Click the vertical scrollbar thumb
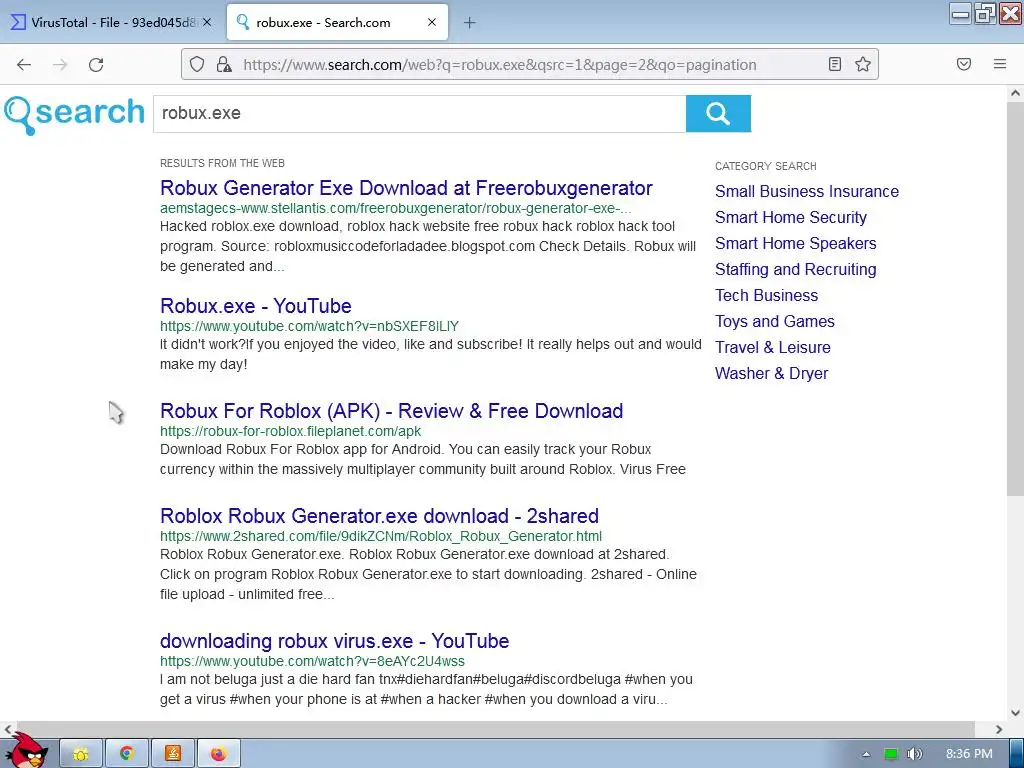The height and width of the screenshot is (768, 1024). [x=1015, y=298]
